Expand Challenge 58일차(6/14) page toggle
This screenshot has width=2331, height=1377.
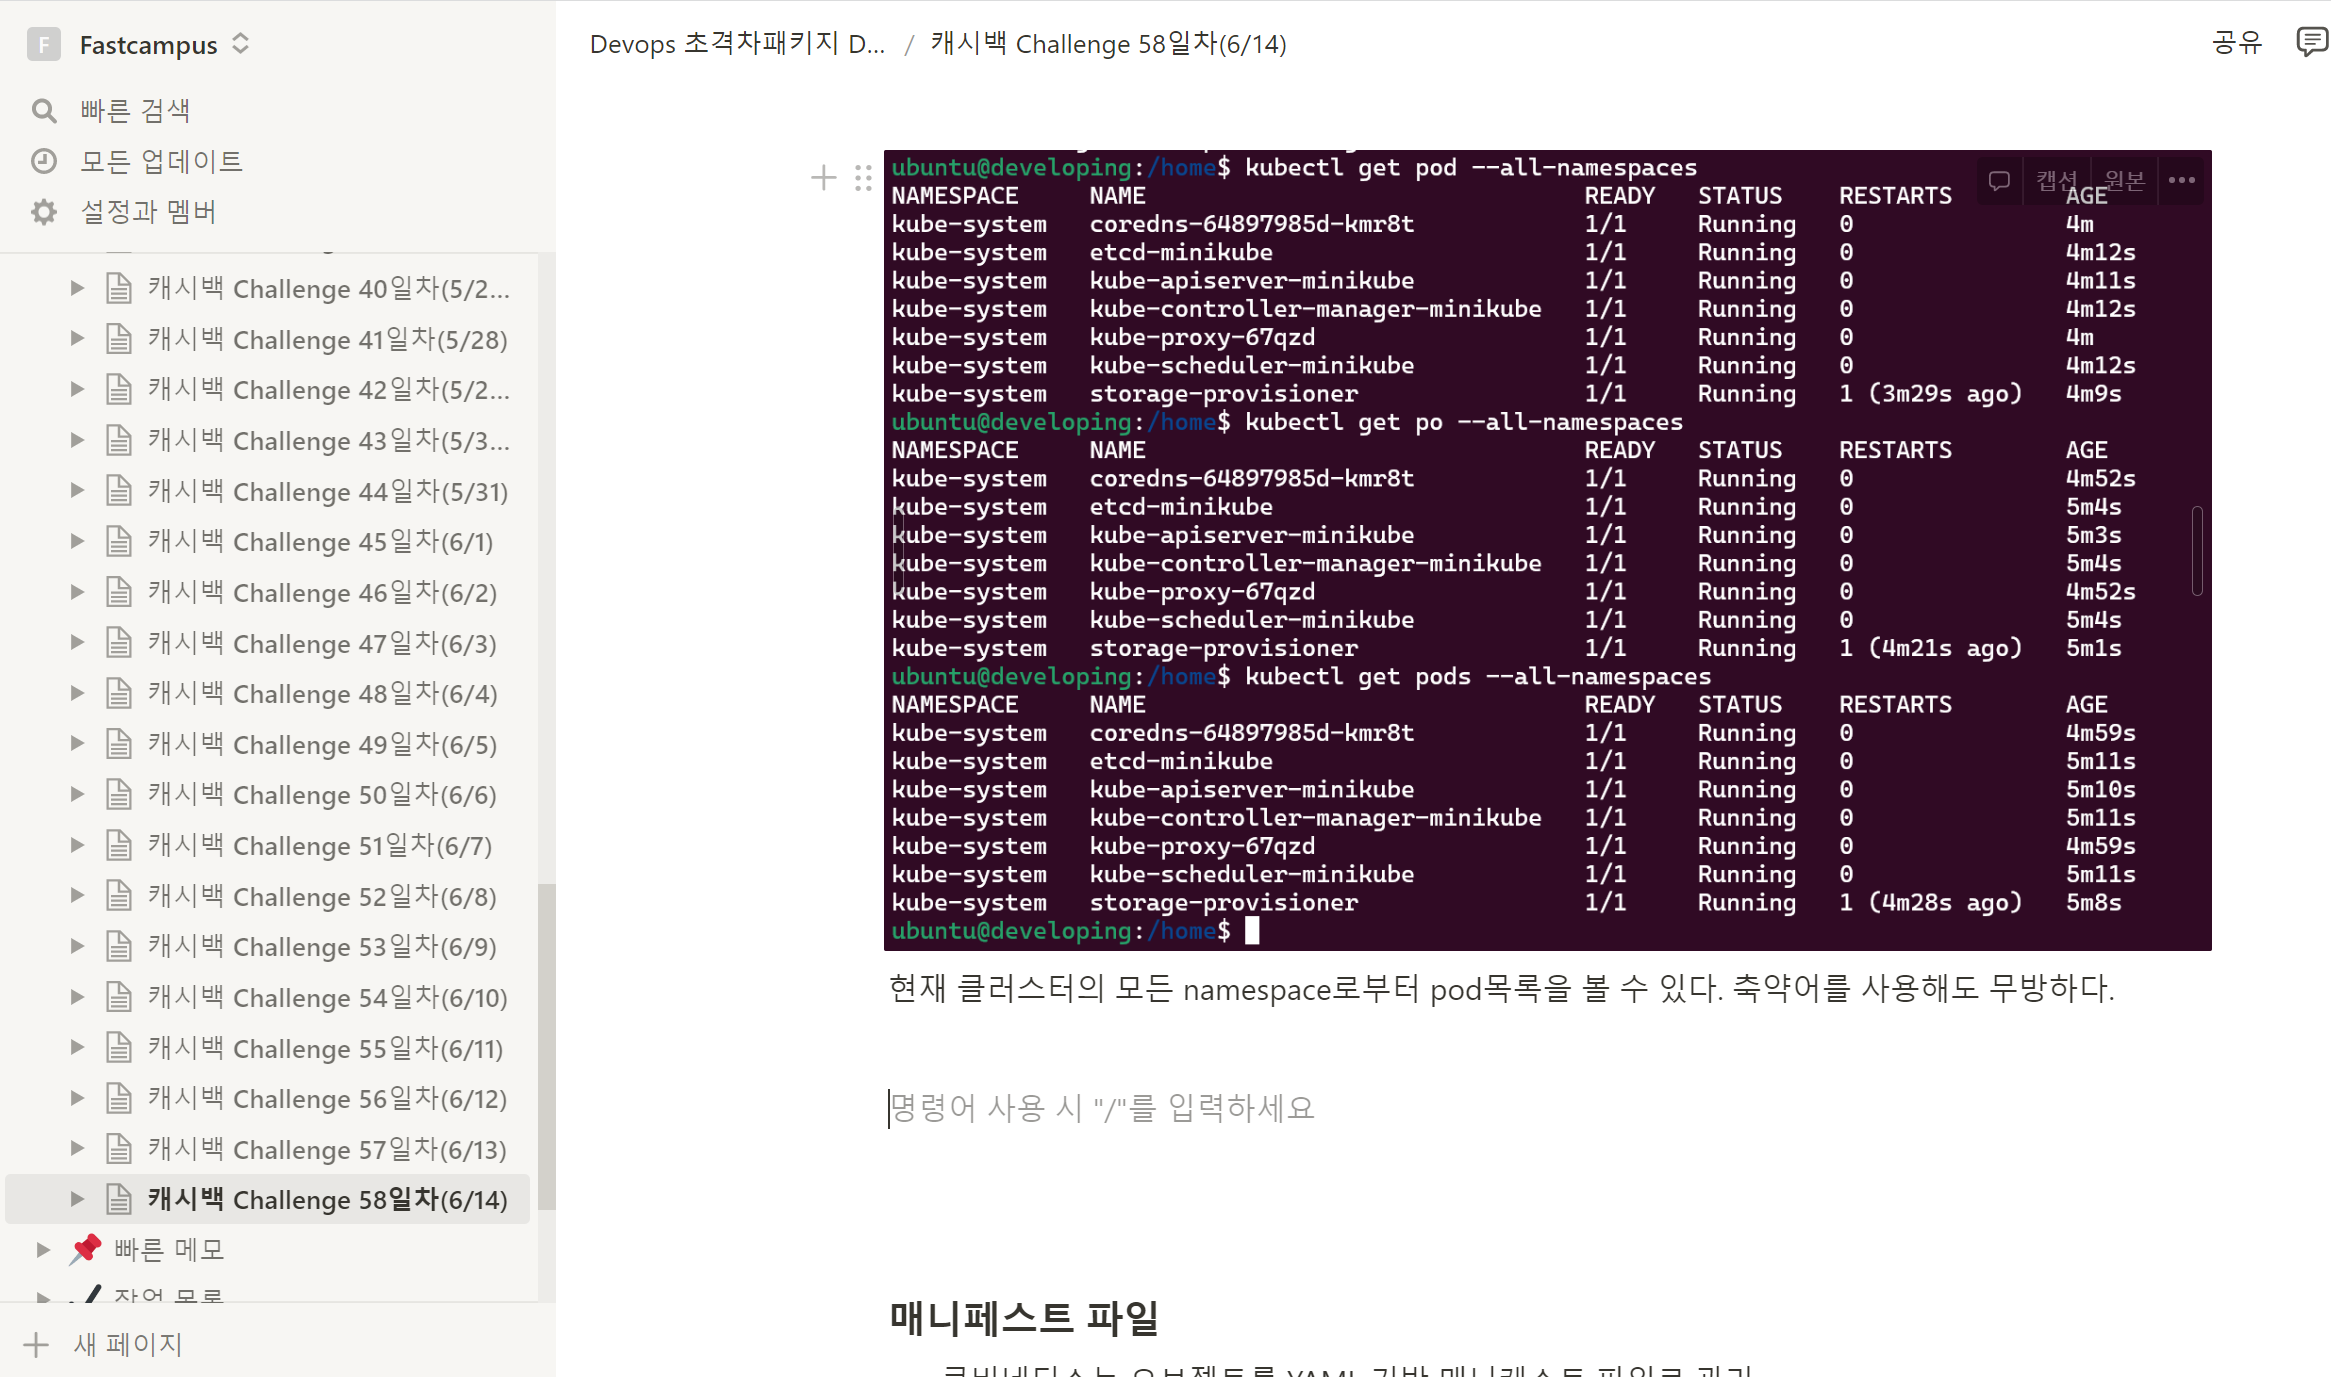point(77,1199)
